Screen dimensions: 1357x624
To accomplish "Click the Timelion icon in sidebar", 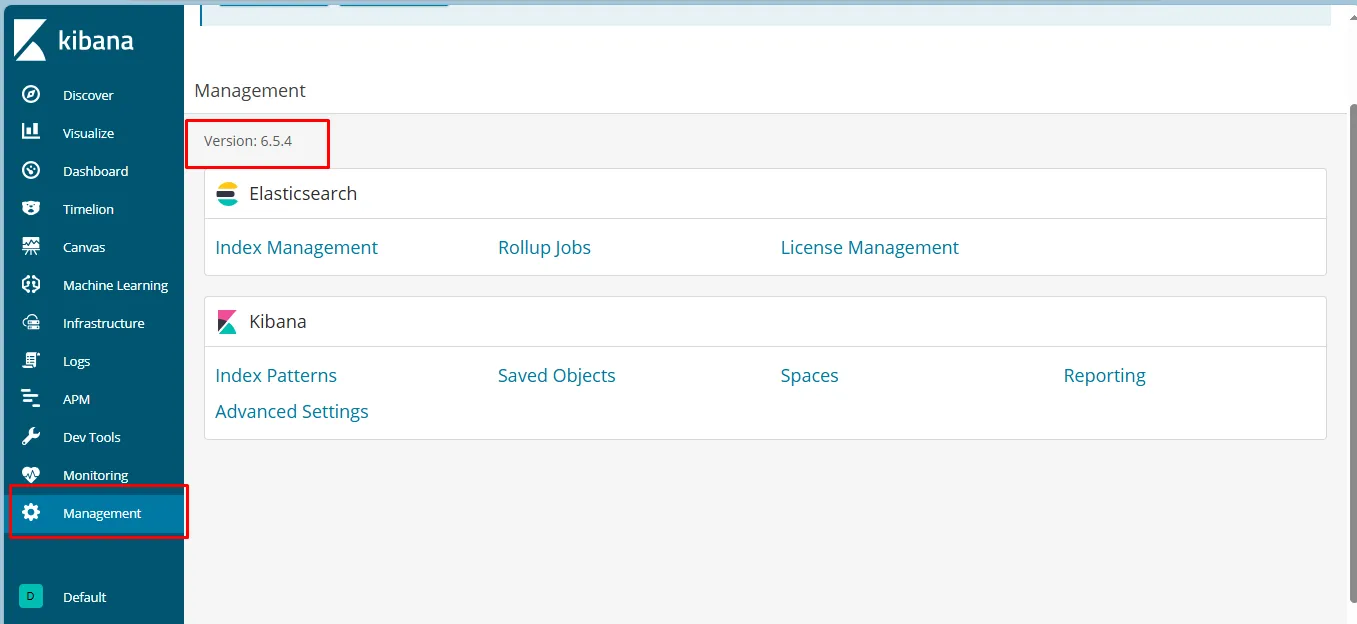I will click(x=31, y=208).
